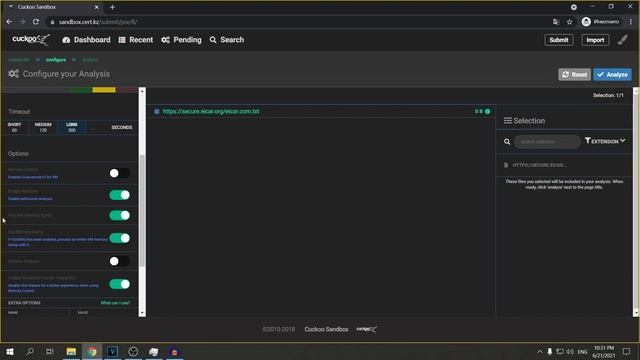Select the 'configure' breadcrumb step
The width and height of the screenshot is (640, 360).
click(x=56, y=60)
